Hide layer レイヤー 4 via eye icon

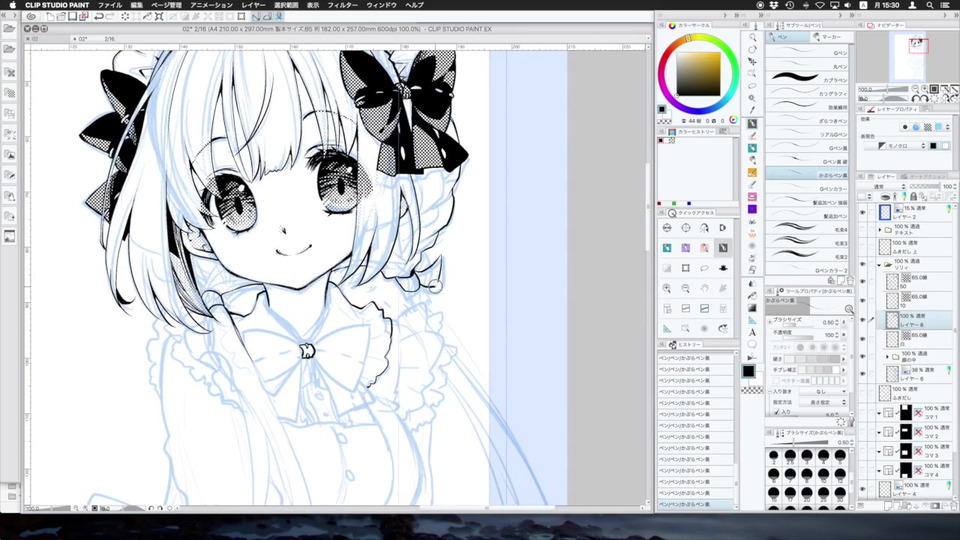(x=863, y=489)
